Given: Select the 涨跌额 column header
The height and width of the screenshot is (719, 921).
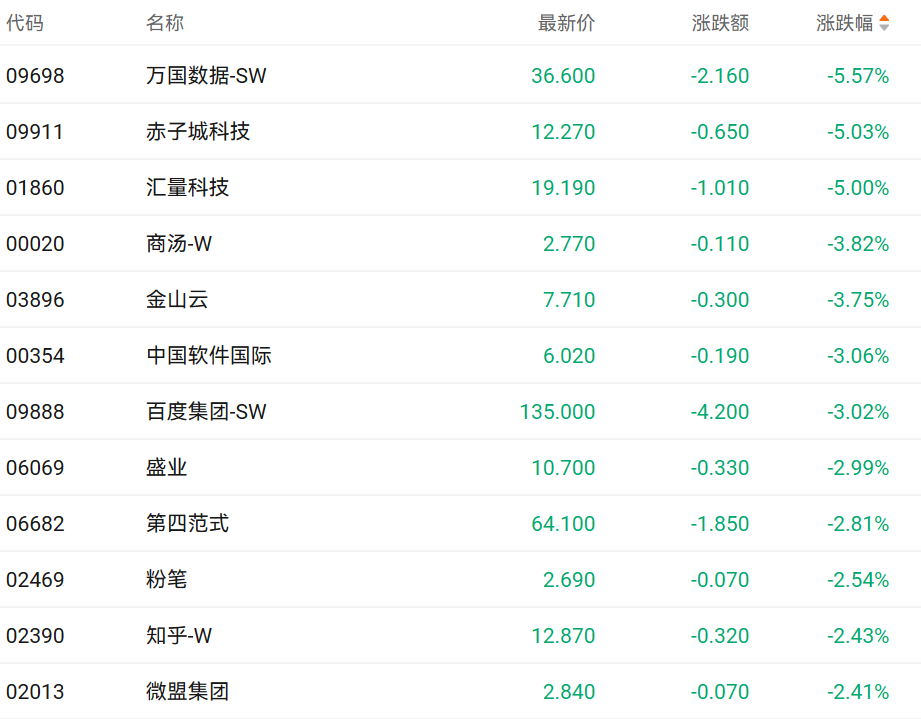Looking at the screenshot, I should point(720,23).
